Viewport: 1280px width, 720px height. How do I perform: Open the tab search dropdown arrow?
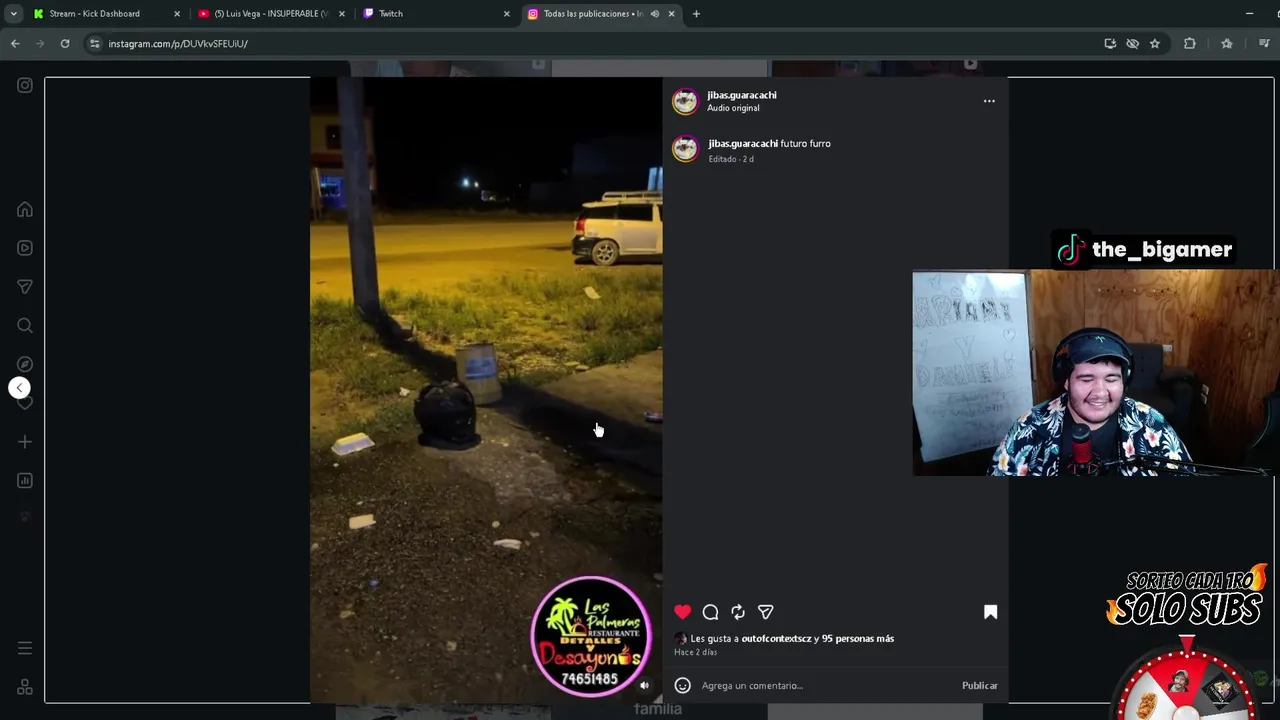pos(13,14)
